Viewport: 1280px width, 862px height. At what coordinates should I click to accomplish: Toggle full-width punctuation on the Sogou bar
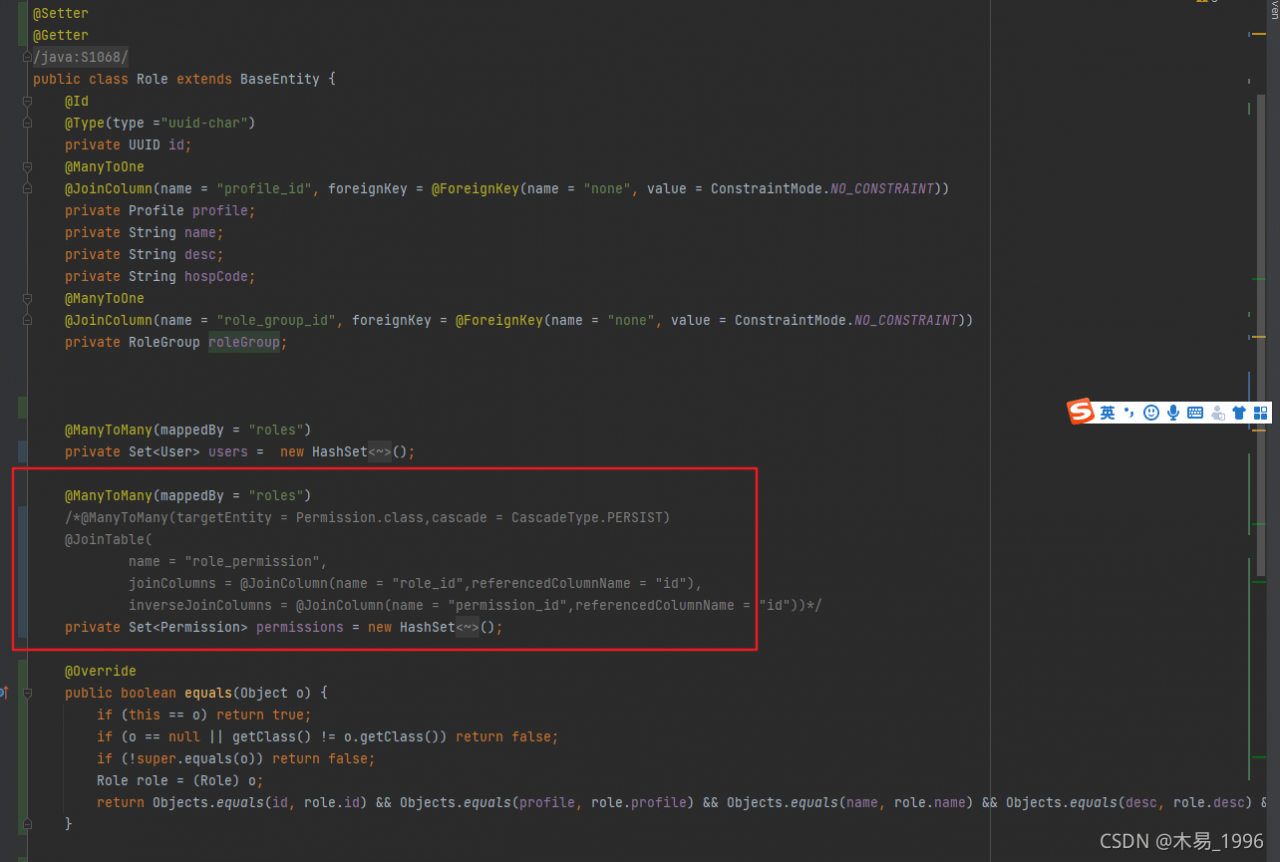point(1129,412)
